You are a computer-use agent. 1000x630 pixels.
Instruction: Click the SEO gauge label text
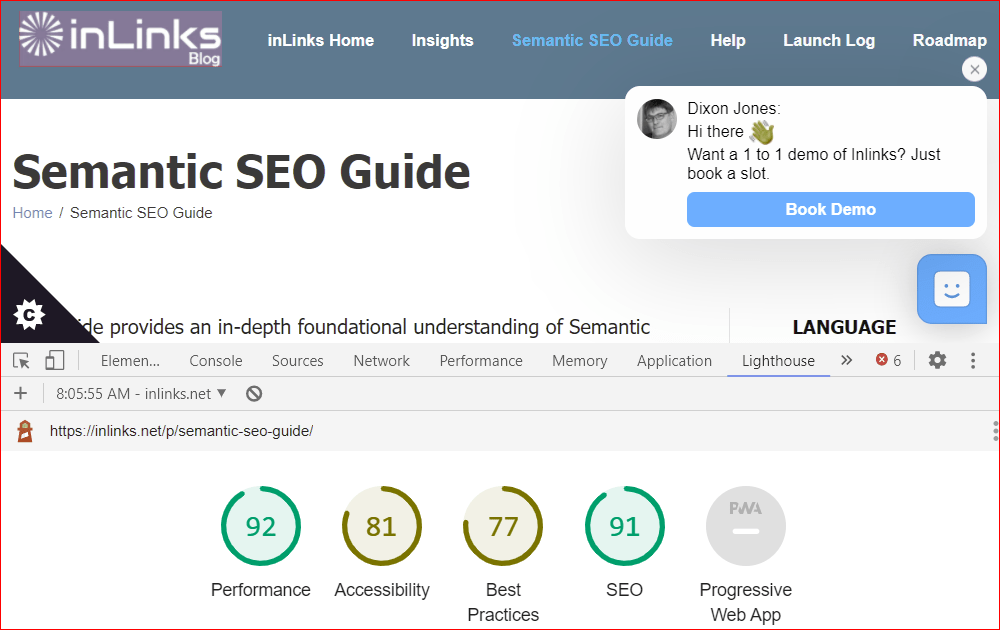click(624, 590)
